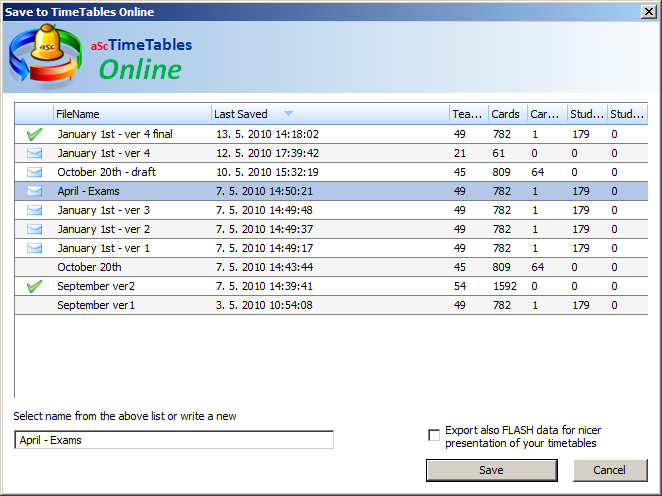
Task: Sort list by FileName column header
Action: 130,114
